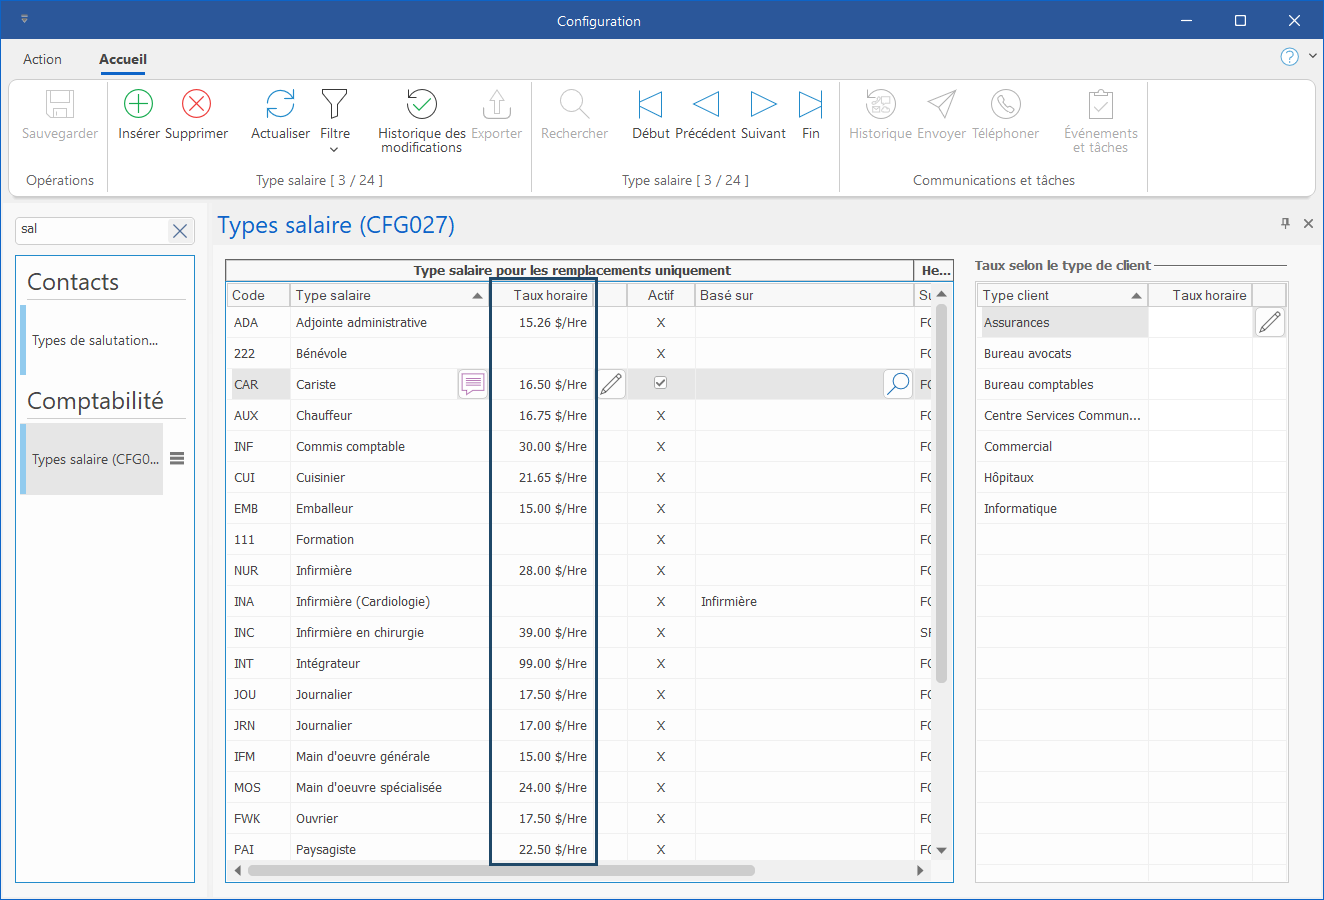
Task: Expand the Filtre dropdown arrow
Action: [x=334, y=150]
